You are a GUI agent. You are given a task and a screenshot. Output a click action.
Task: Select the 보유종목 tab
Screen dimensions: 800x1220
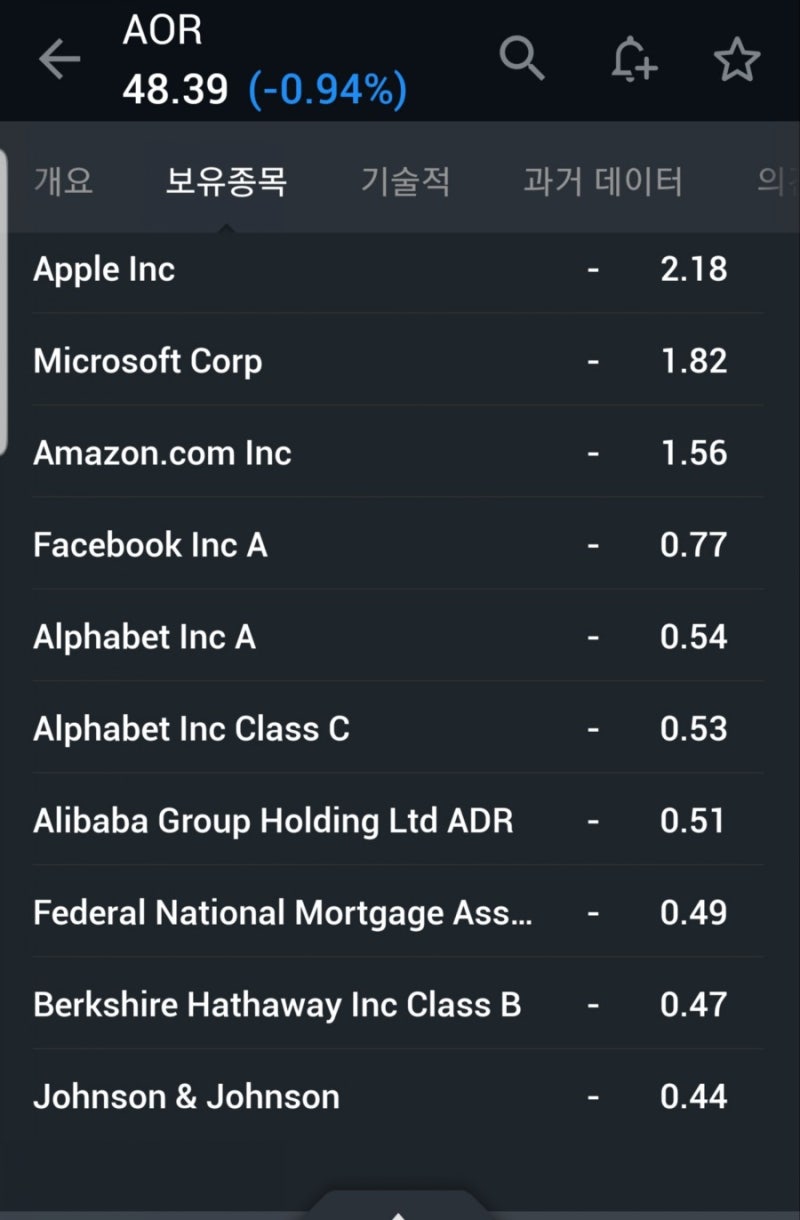pyautogui.click(x=226, y=181)
